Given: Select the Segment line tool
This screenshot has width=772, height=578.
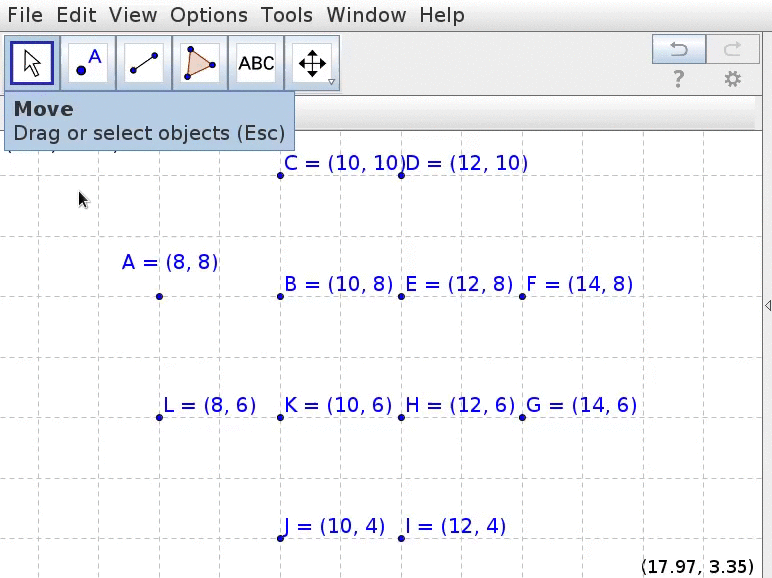Looking at the screenshot, I should [144, 63].
